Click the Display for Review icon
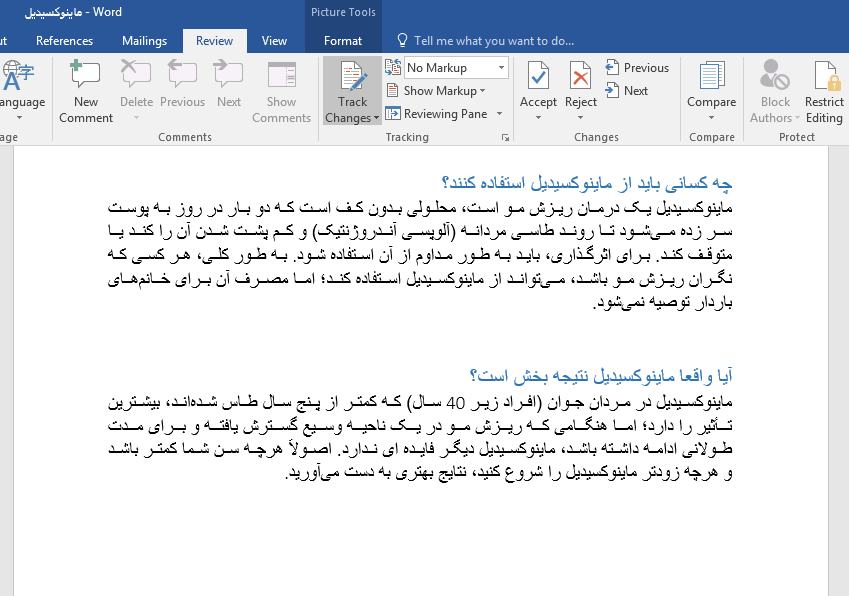The image size is (849, 596). click(x=393, y=67)
